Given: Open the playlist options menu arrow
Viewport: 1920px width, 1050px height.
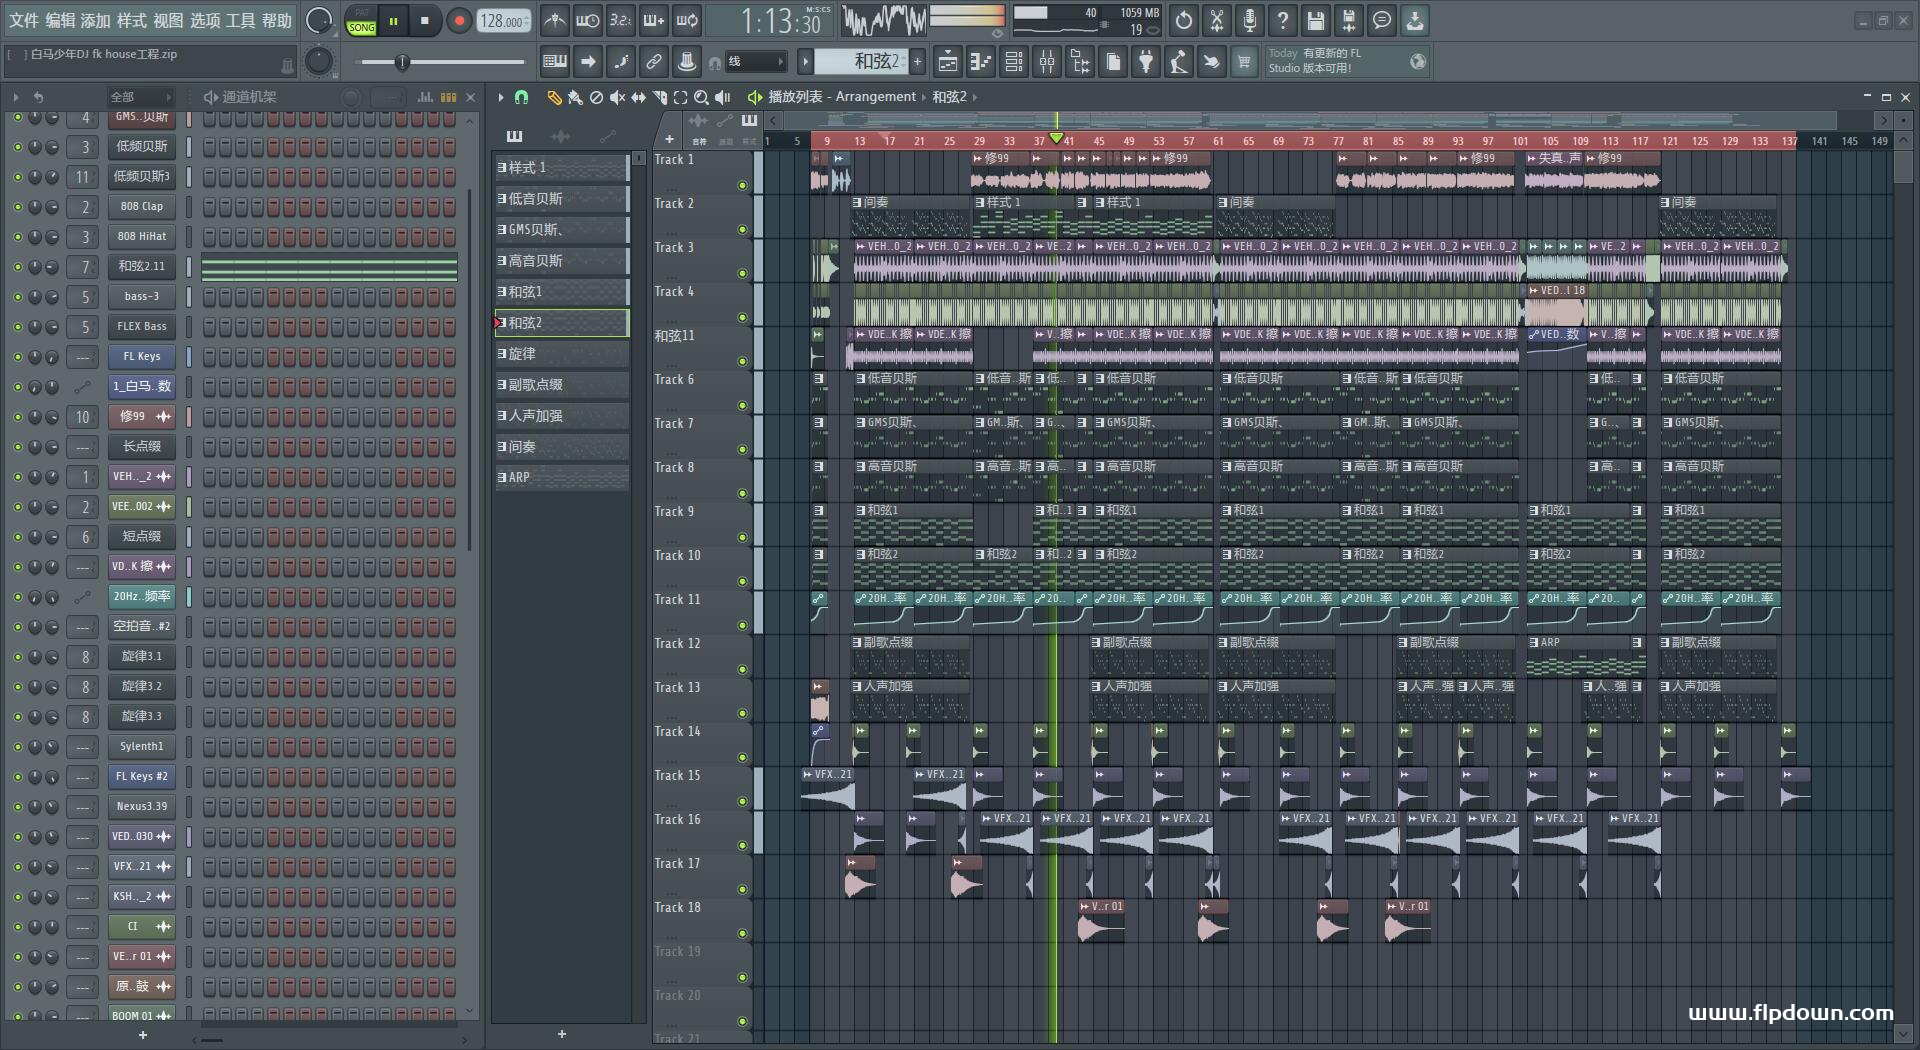Looking at the screenshot, I should [x=501, y=97].
